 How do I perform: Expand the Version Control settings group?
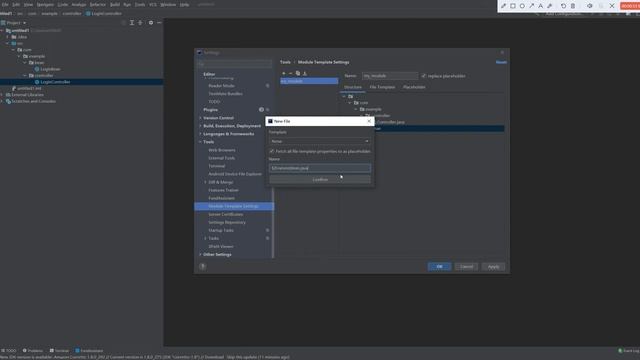(x=200, y=118)
